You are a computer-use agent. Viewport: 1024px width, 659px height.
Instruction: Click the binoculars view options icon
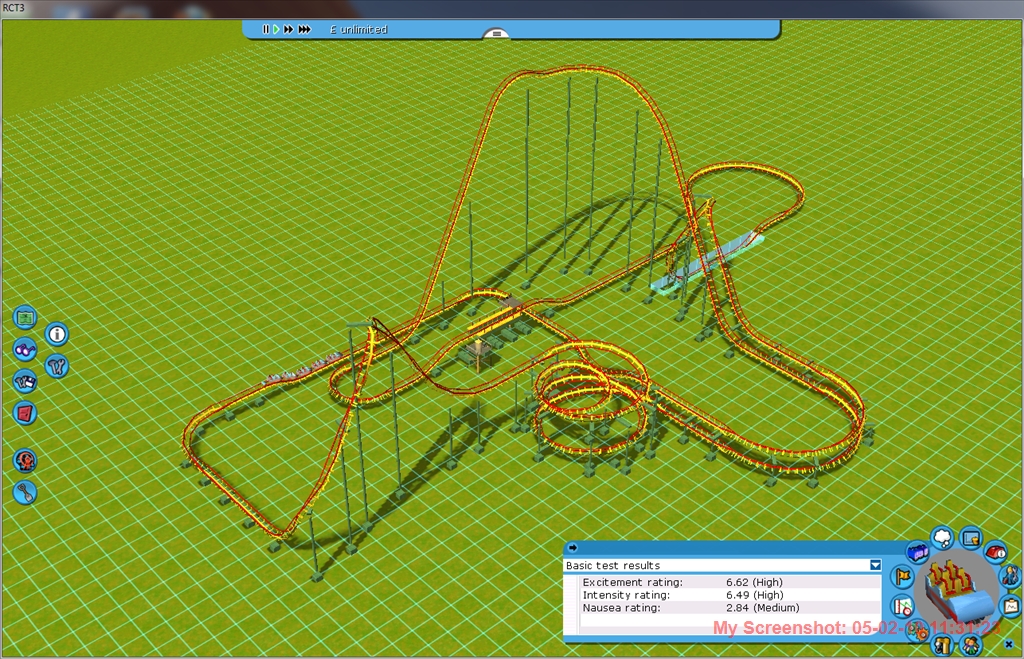[25, 349]
